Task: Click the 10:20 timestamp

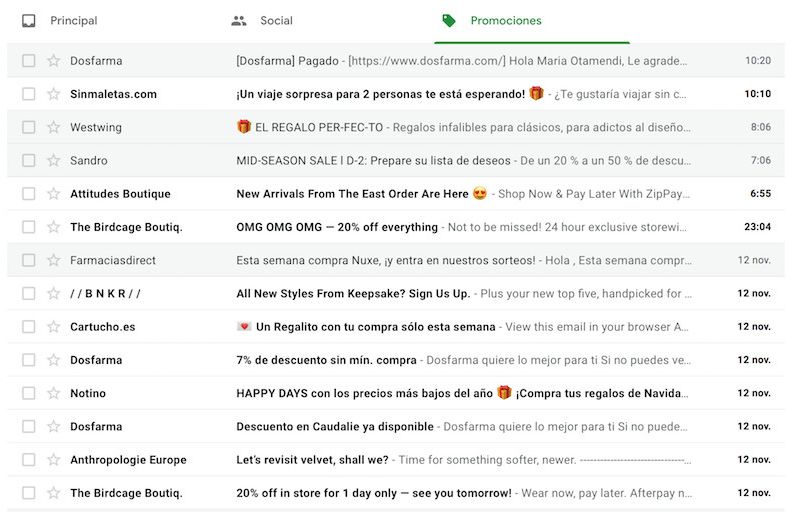Action: point(758,61)
